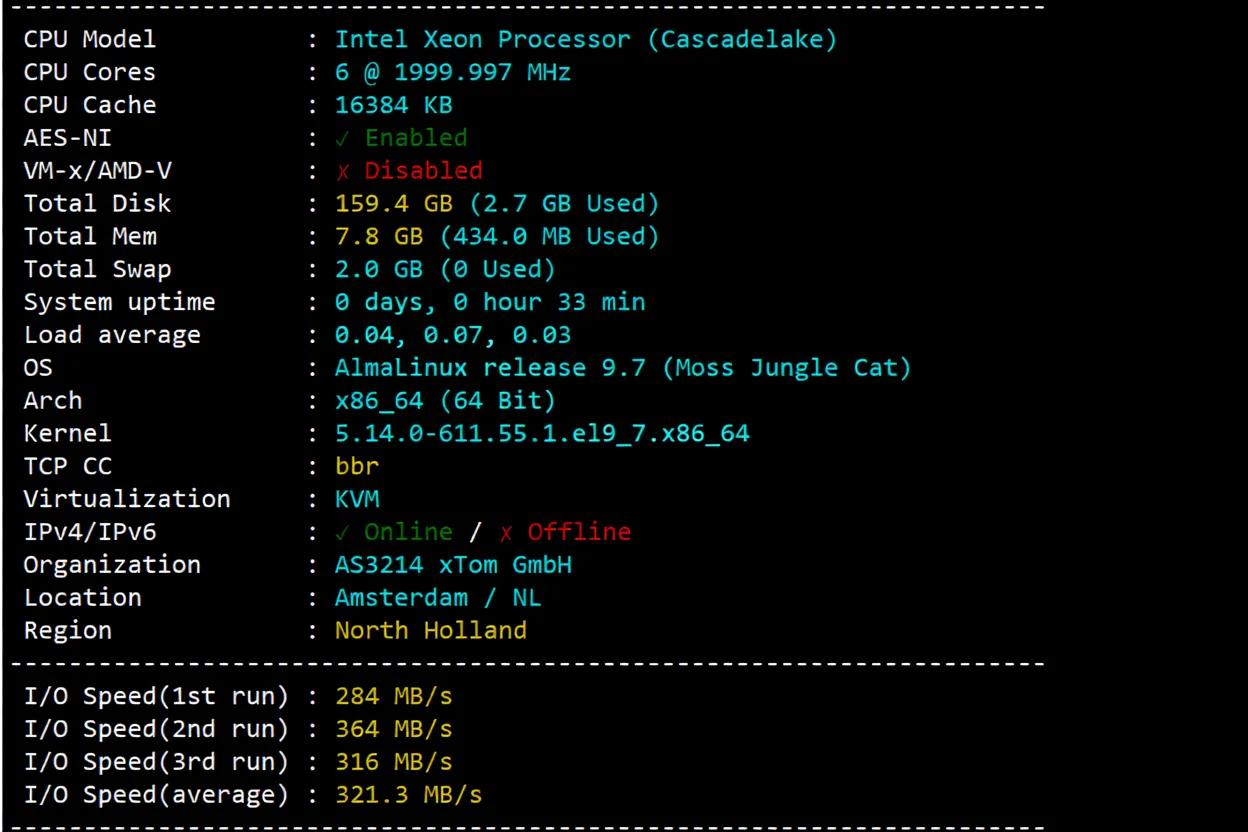The image size is (1248, 832).
Task: Click the 'KVM' value
Action: [357, 499]
